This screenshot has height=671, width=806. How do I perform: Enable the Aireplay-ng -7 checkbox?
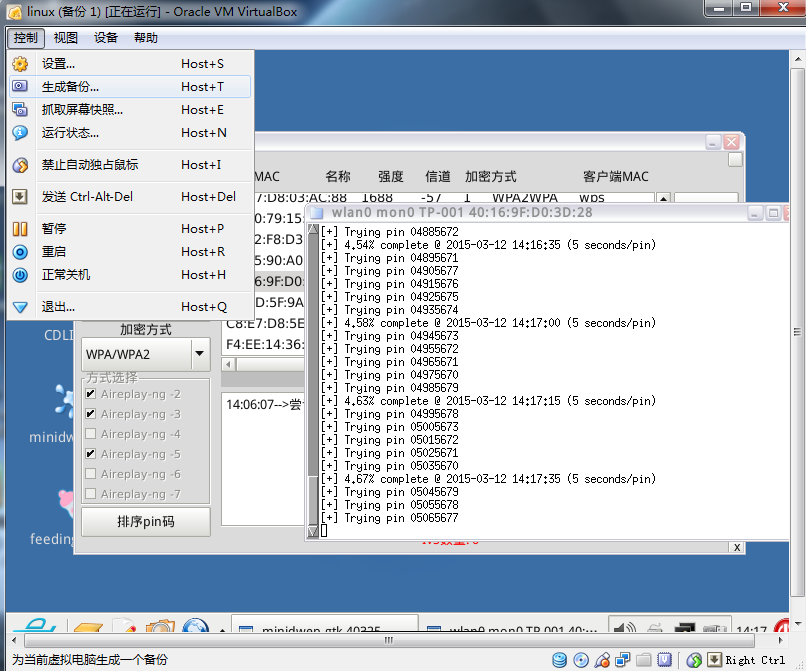click(x=90, y=494)
